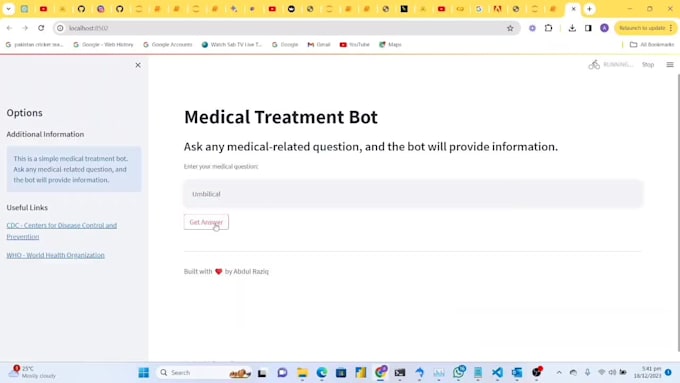Open the Windows Start menu
This screenshot has height=383, width=680.
click(x=144, y=373)
